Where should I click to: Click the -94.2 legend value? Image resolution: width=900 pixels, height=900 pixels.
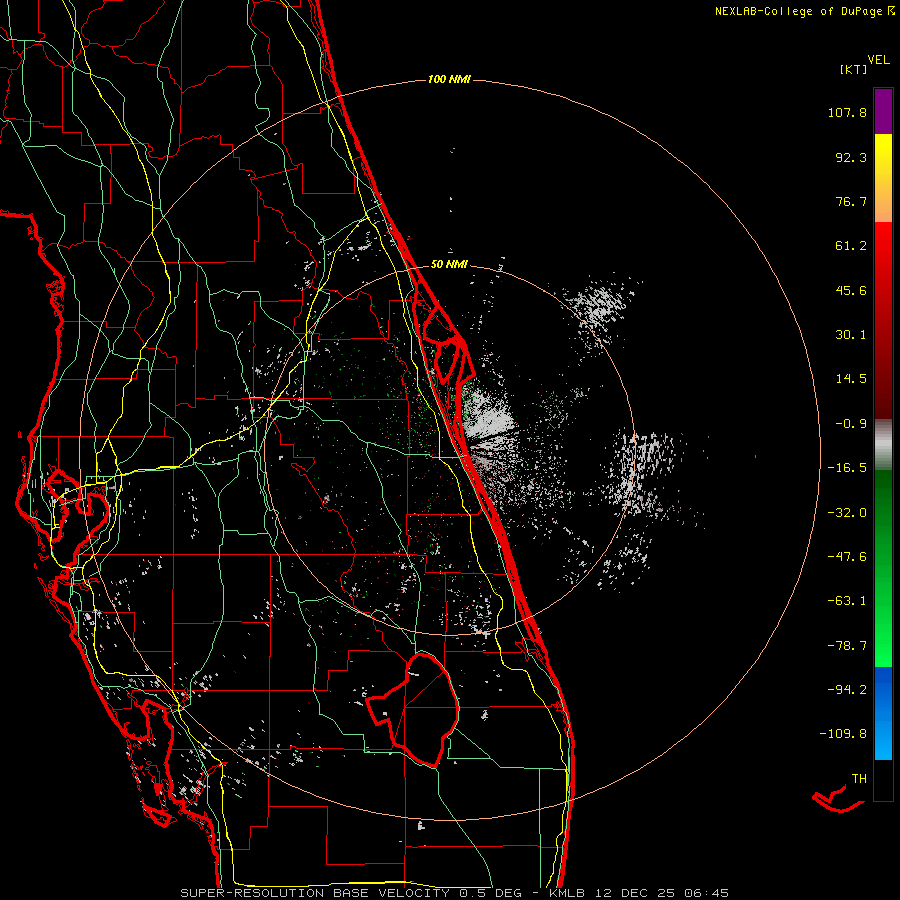[x=847, y=690]
